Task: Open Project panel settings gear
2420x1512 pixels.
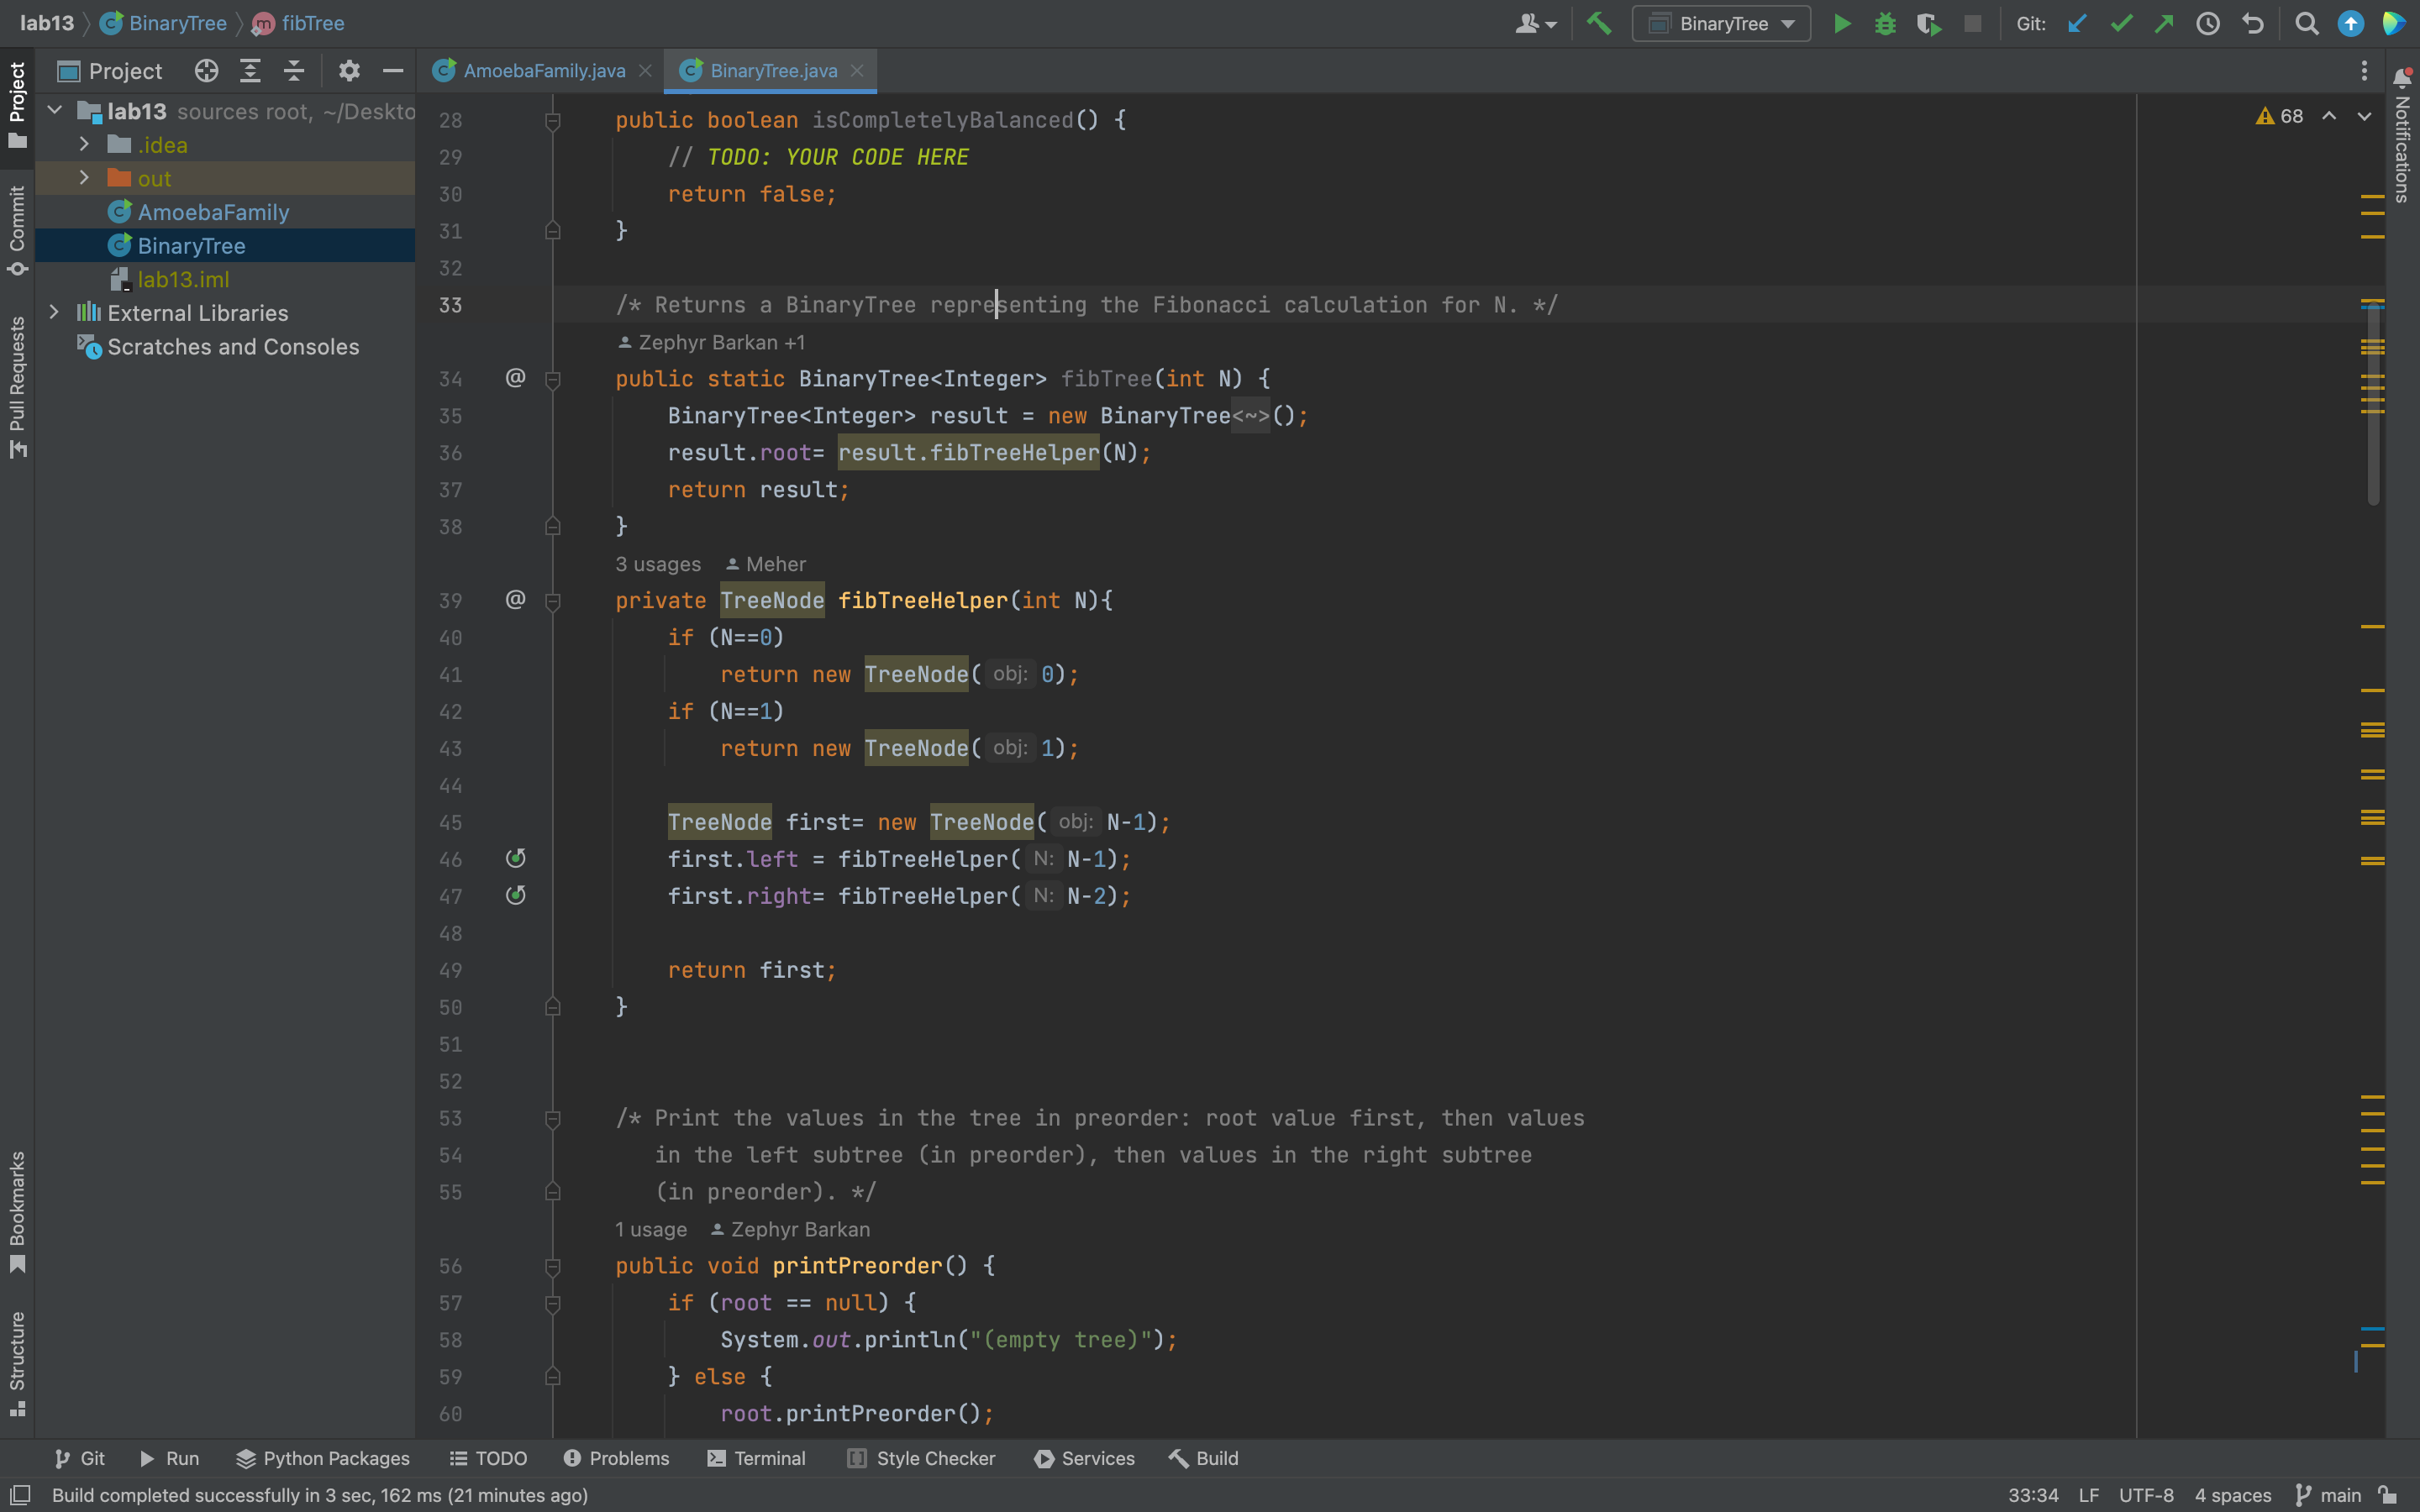Action: [348, 71]
